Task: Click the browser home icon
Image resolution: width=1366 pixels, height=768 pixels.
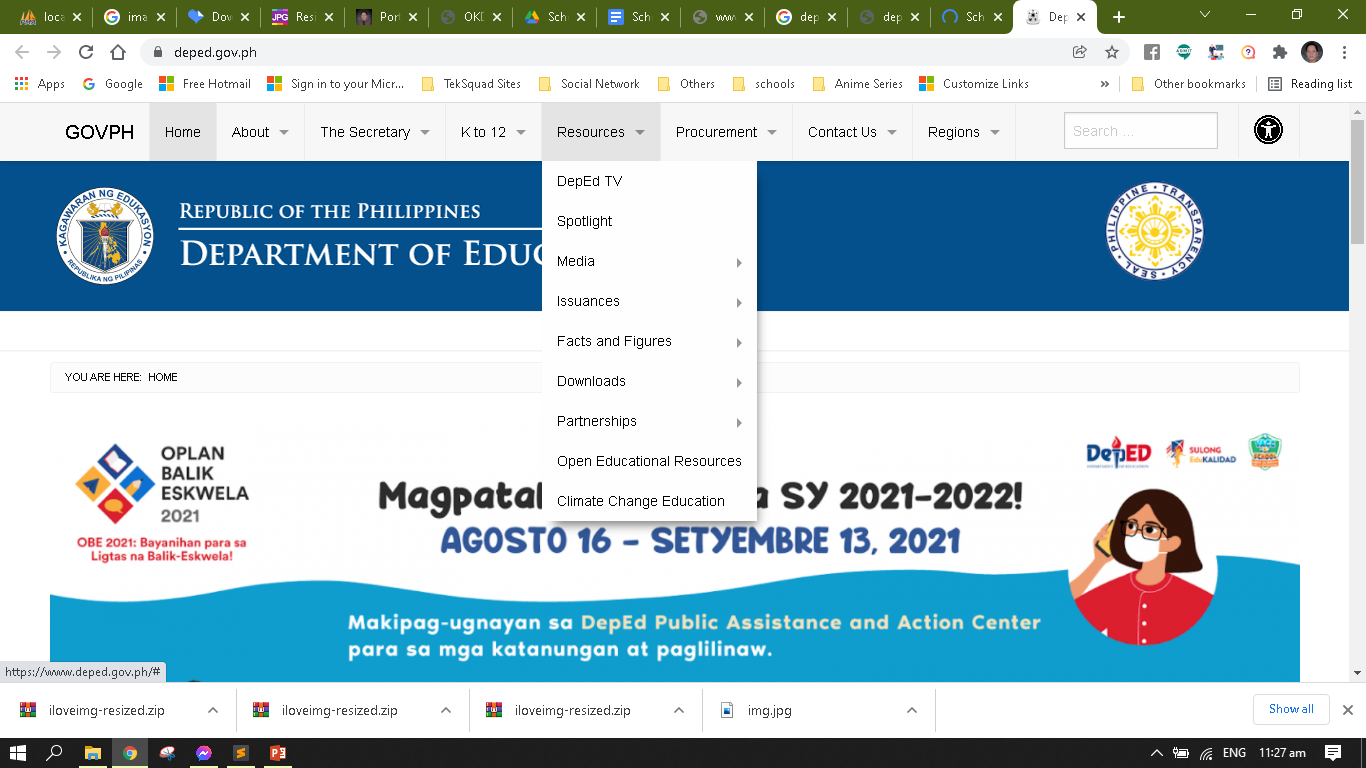Action: (118, 52)
